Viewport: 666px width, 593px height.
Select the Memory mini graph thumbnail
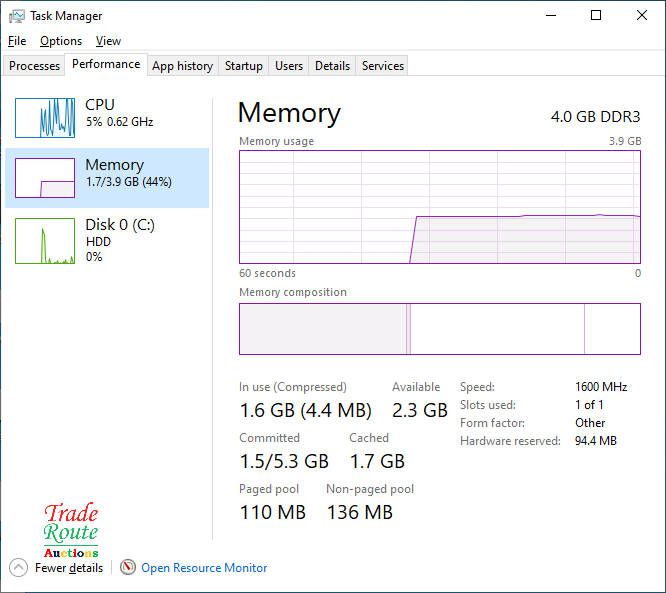[x=44, y=178]
